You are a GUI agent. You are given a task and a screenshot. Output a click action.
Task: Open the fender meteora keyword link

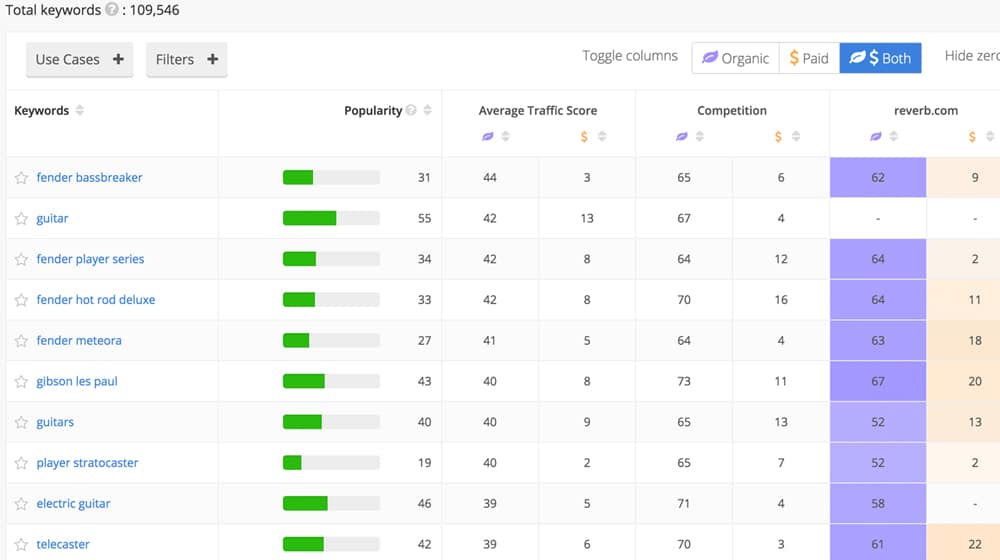coord(79,341)
